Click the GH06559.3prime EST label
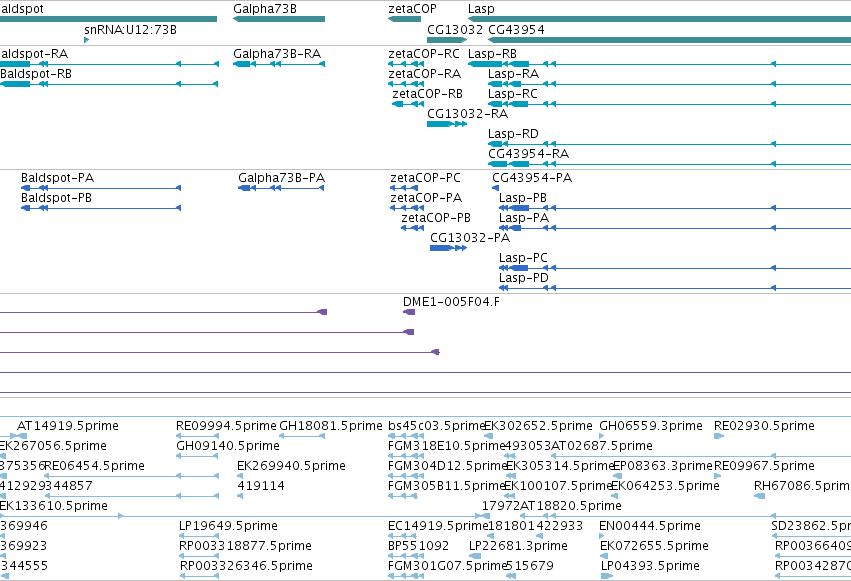 (651, 426)
